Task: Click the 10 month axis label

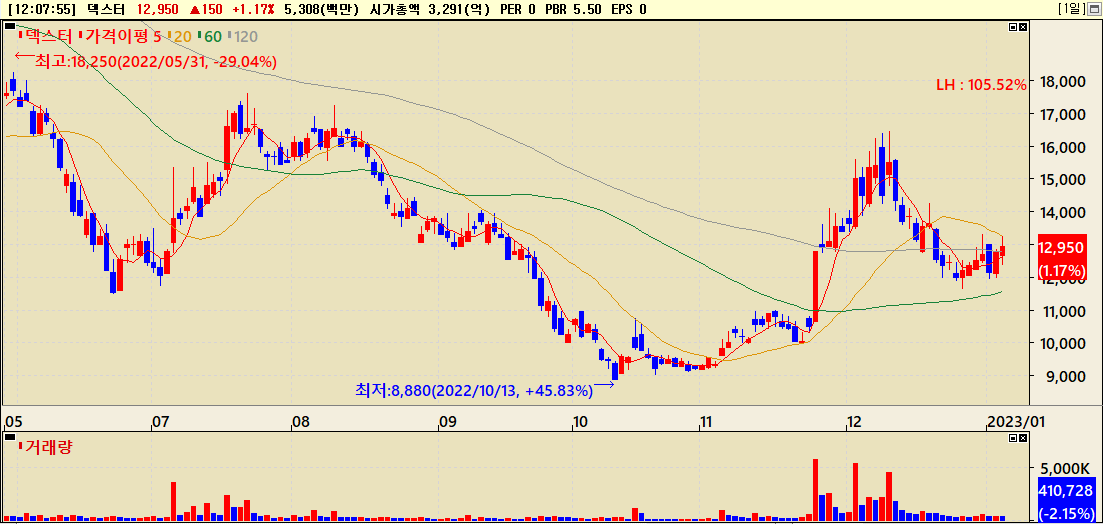Action: (x=580, y=422)
